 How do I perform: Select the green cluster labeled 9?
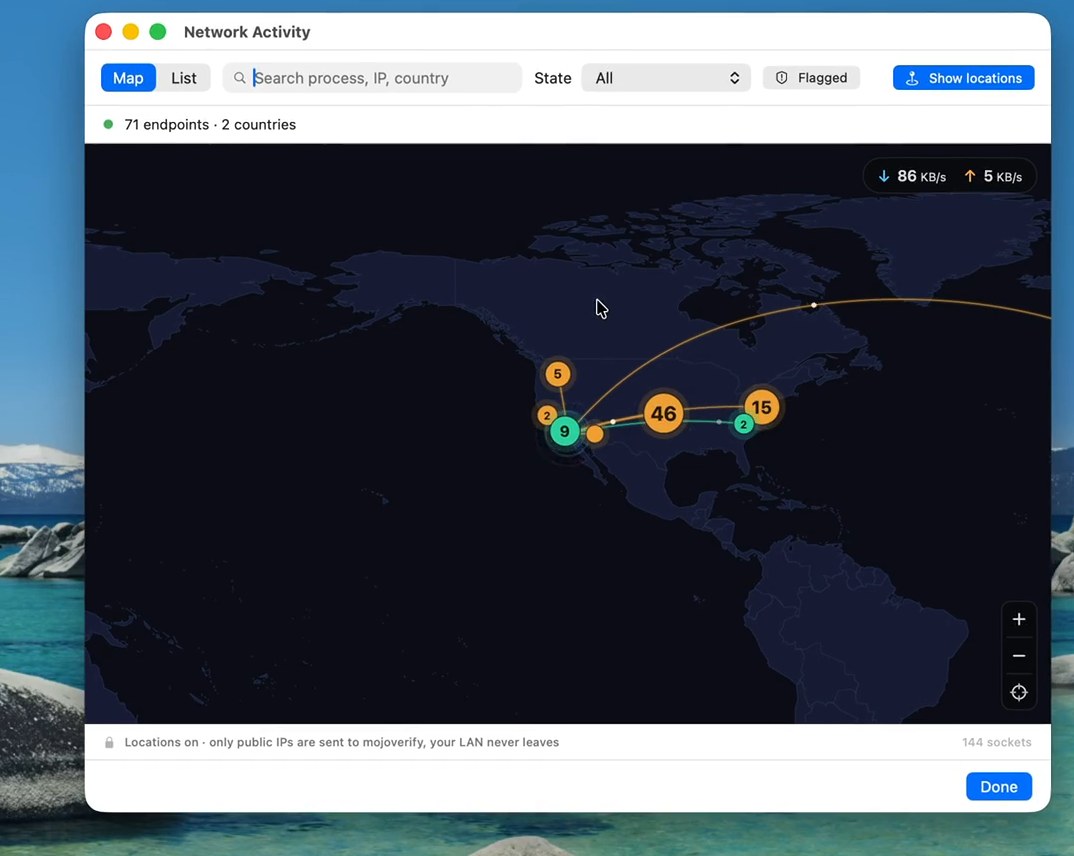pos(564,431)
